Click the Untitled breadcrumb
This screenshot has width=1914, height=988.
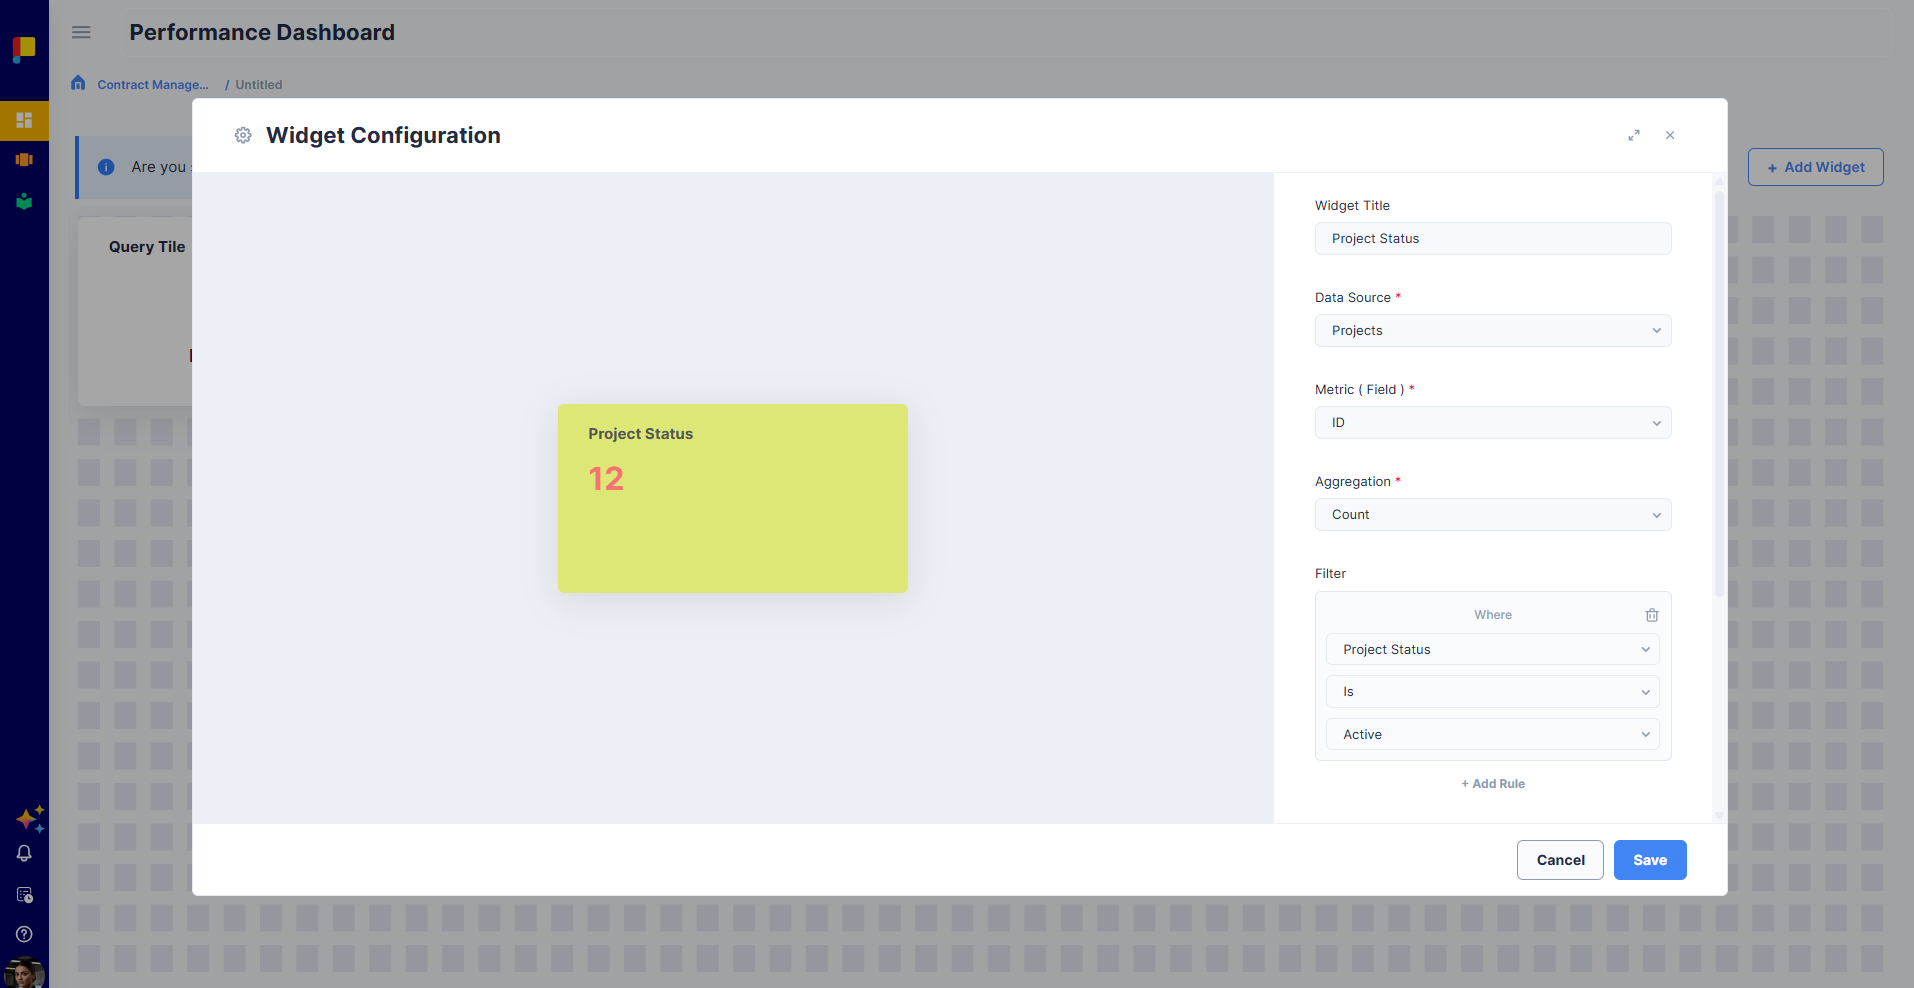(259, 85)
